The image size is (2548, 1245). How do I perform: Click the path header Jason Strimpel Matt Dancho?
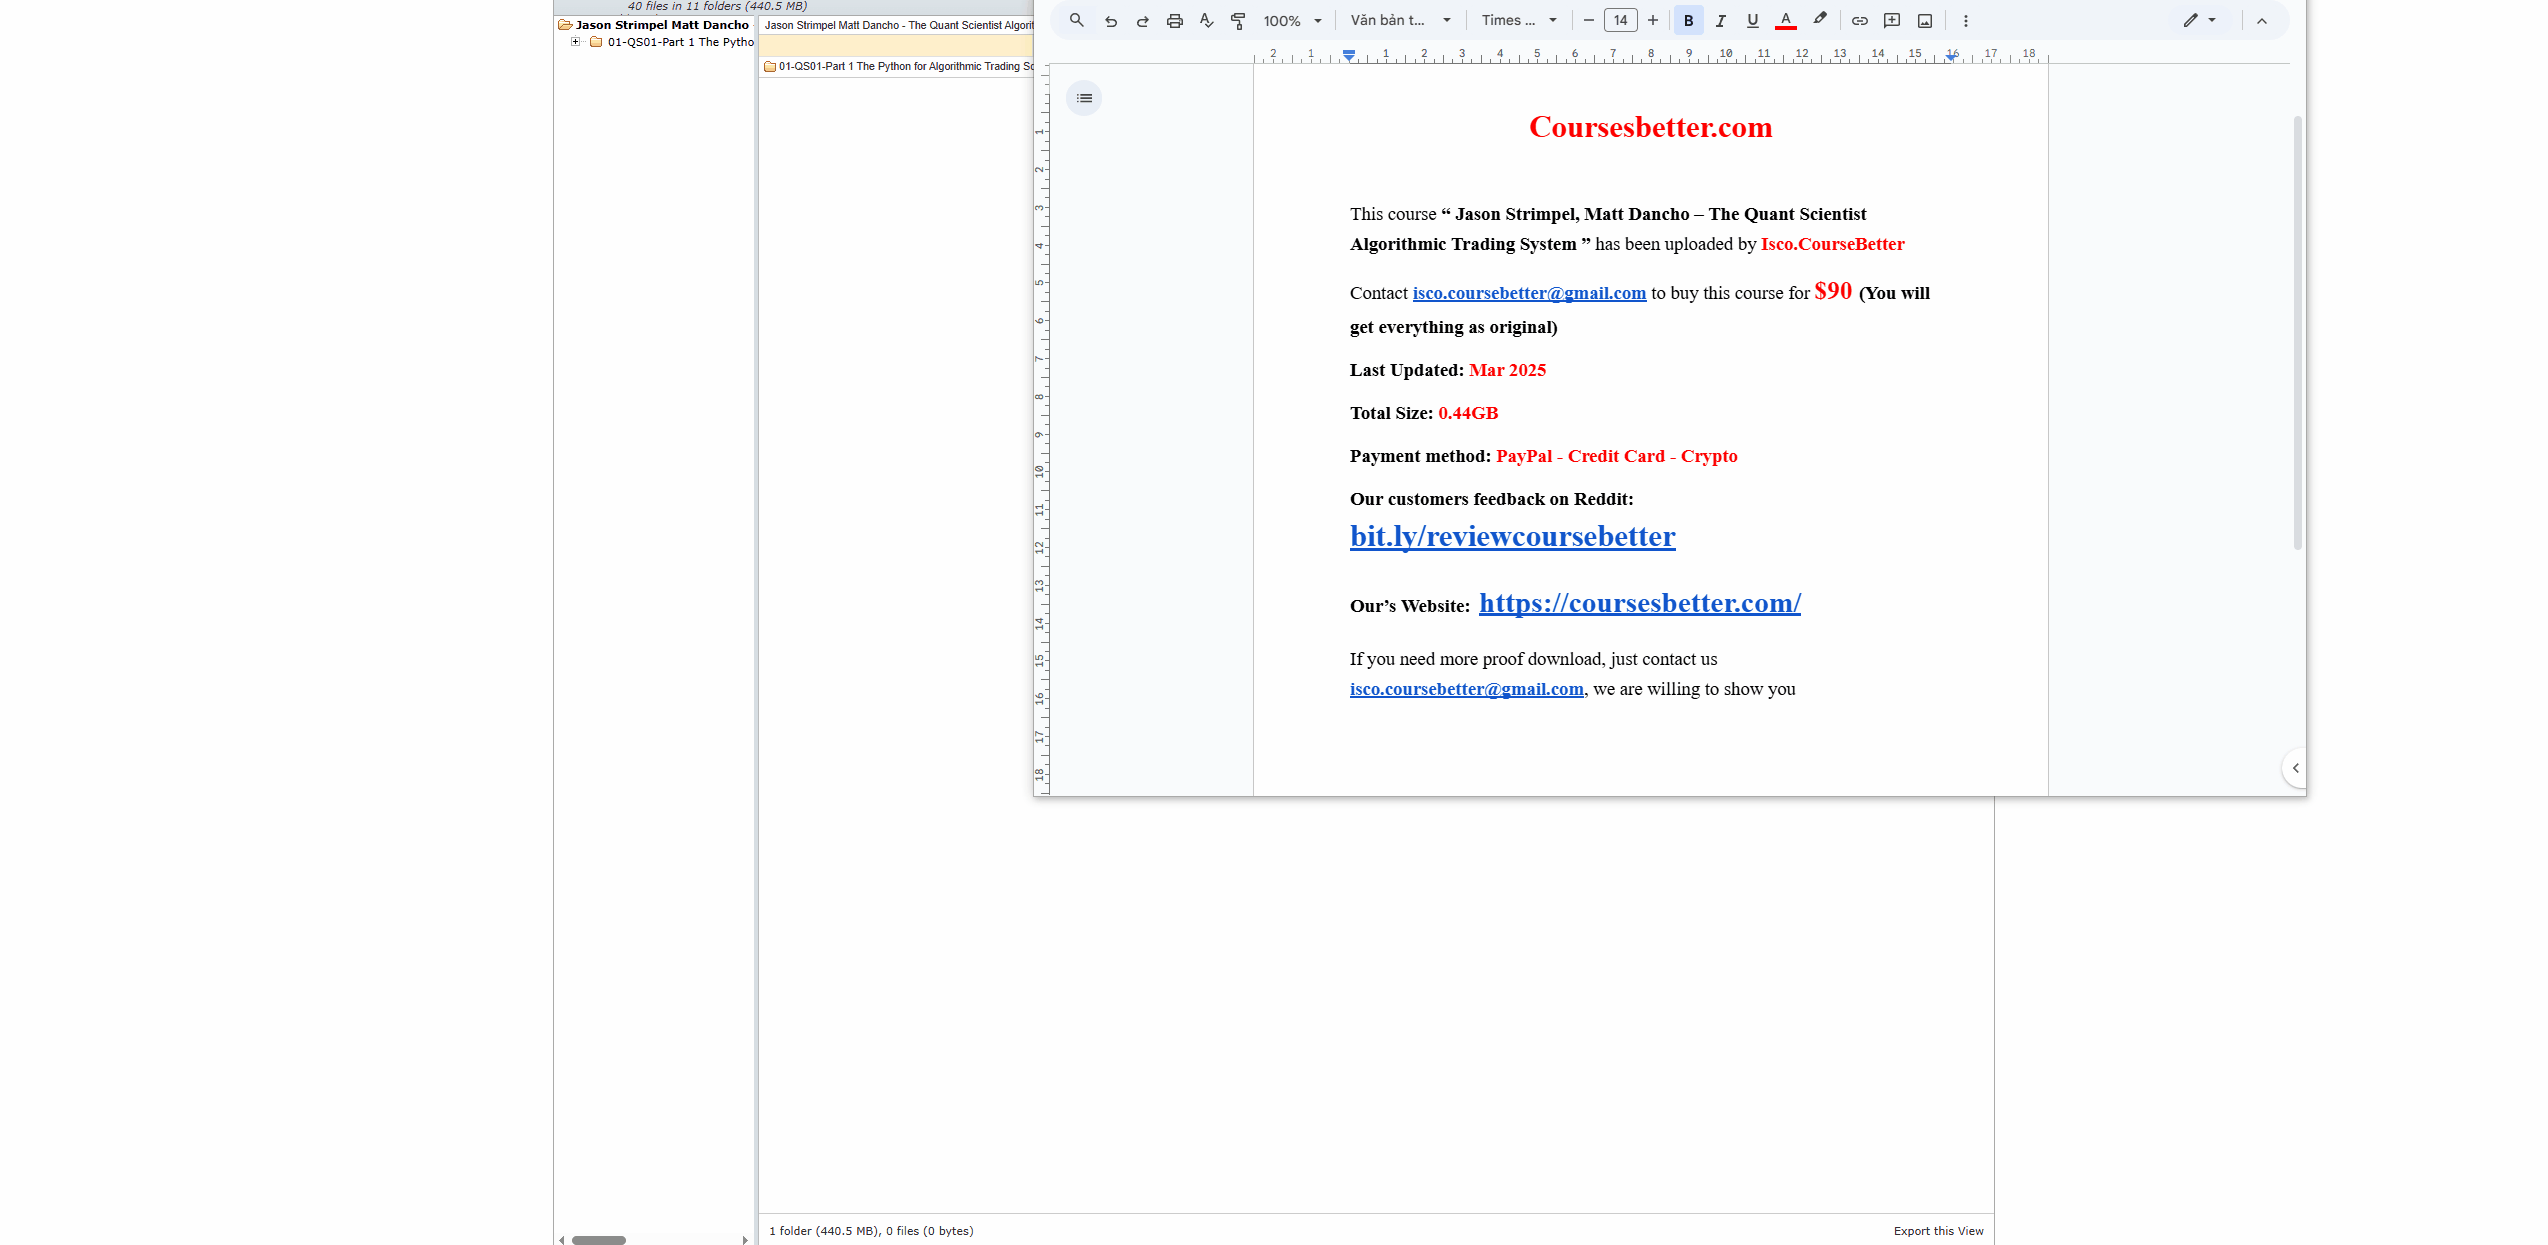898,25
